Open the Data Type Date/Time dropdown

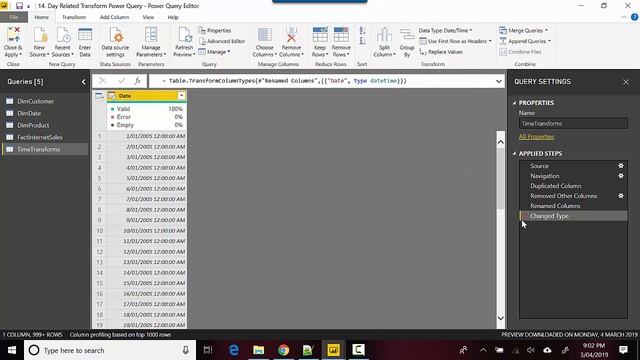coord(445,31)
